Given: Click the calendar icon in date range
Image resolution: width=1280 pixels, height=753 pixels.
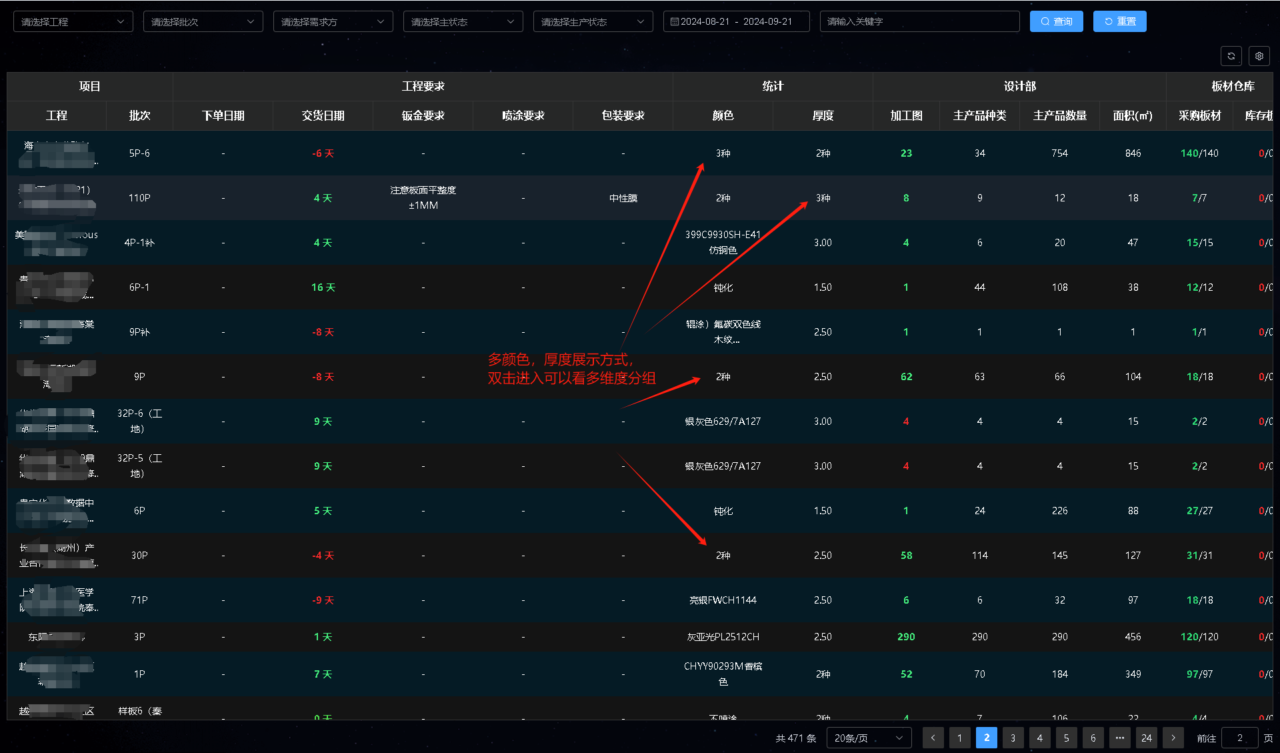Looking at the screenshot, I should click(x=675, y=21).
